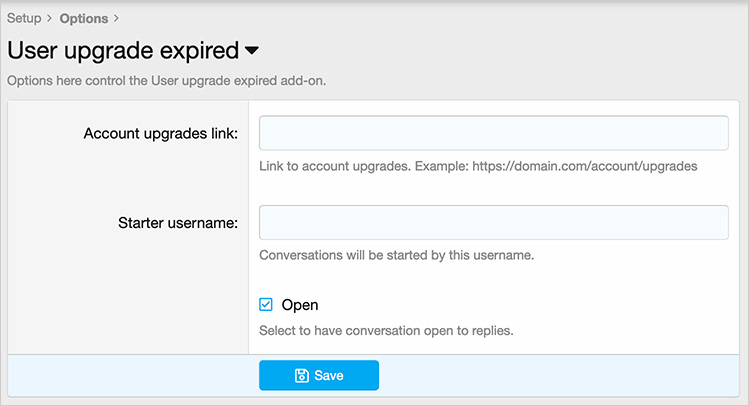
Task: Click the empty footer bar beside Save
Action: pyautogui.click(x=560, y=376)
